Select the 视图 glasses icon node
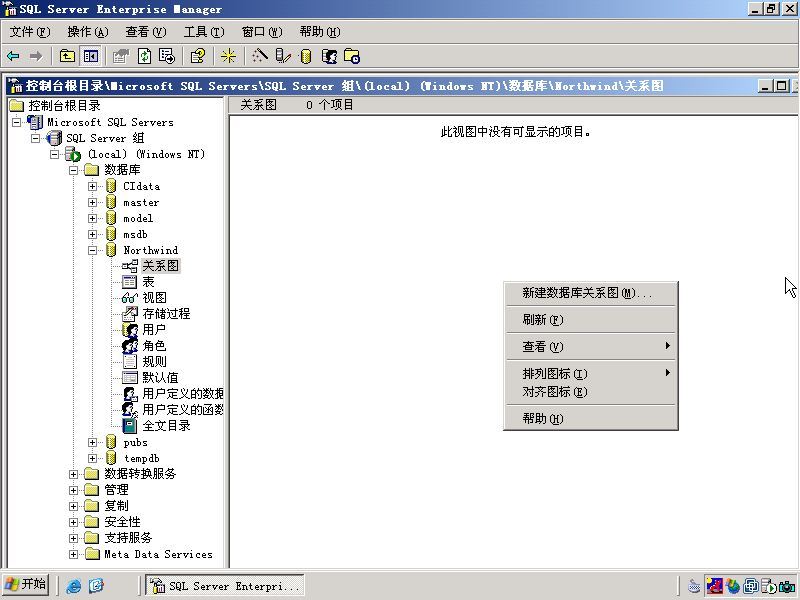This screenshot has height=600, width=800. [130, 297]
